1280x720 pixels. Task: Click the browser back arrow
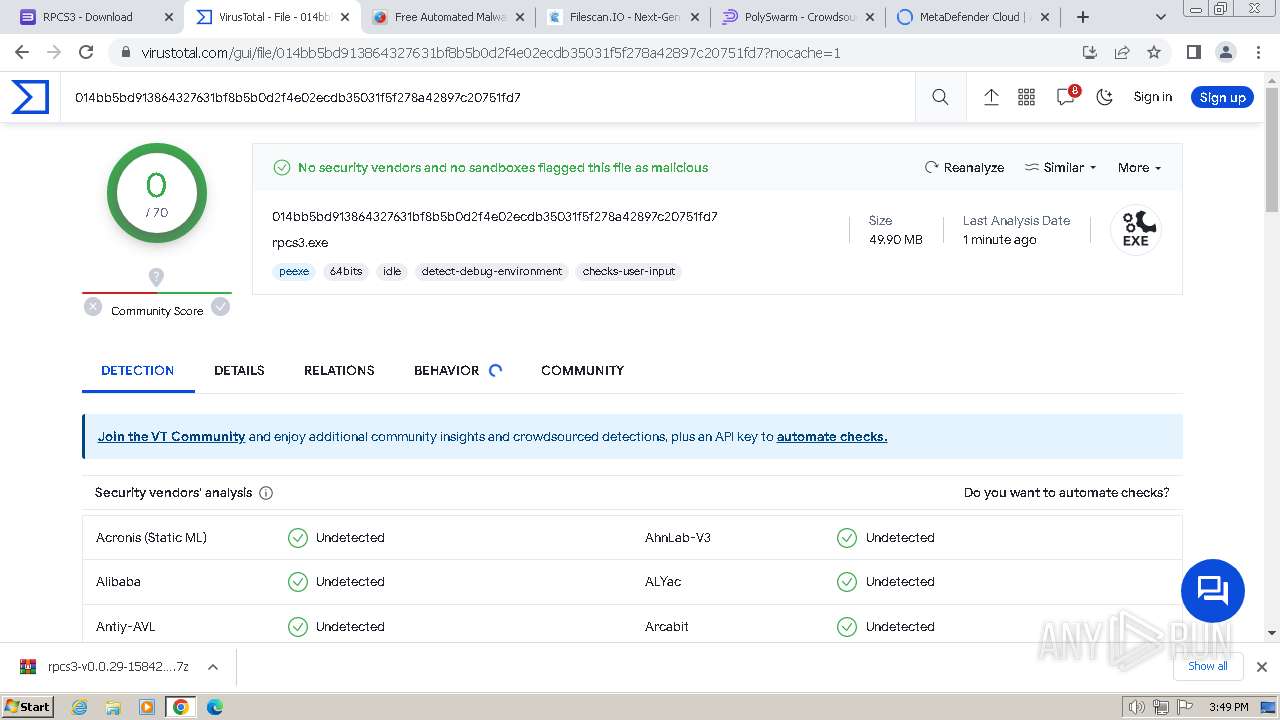point(22,52)
